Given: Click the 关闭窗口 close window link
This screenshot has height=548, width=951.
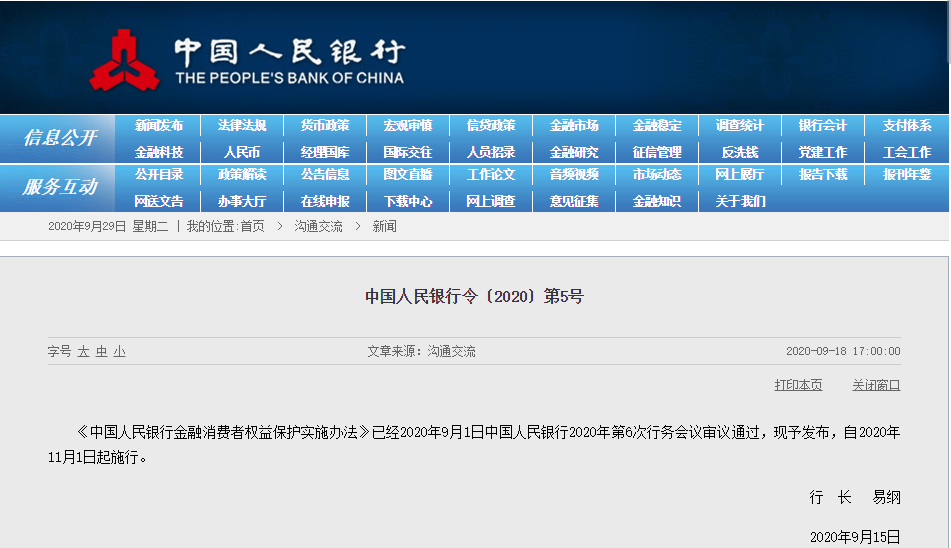Looking at the screenshot, I should click(x=876, y=385).
